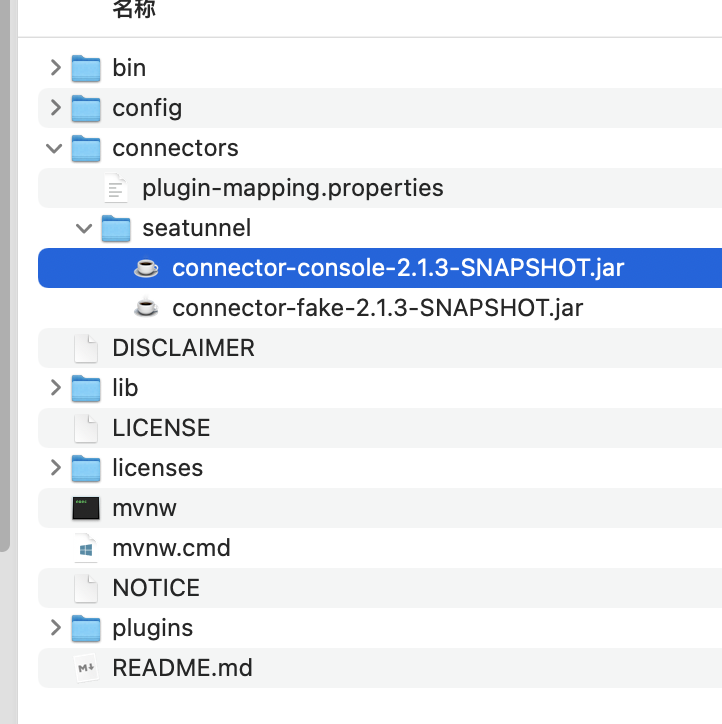The height and width of the screenshot is (724, 722).
Task: Click the plugin-mapping.properties file icon
Action: 116,188
